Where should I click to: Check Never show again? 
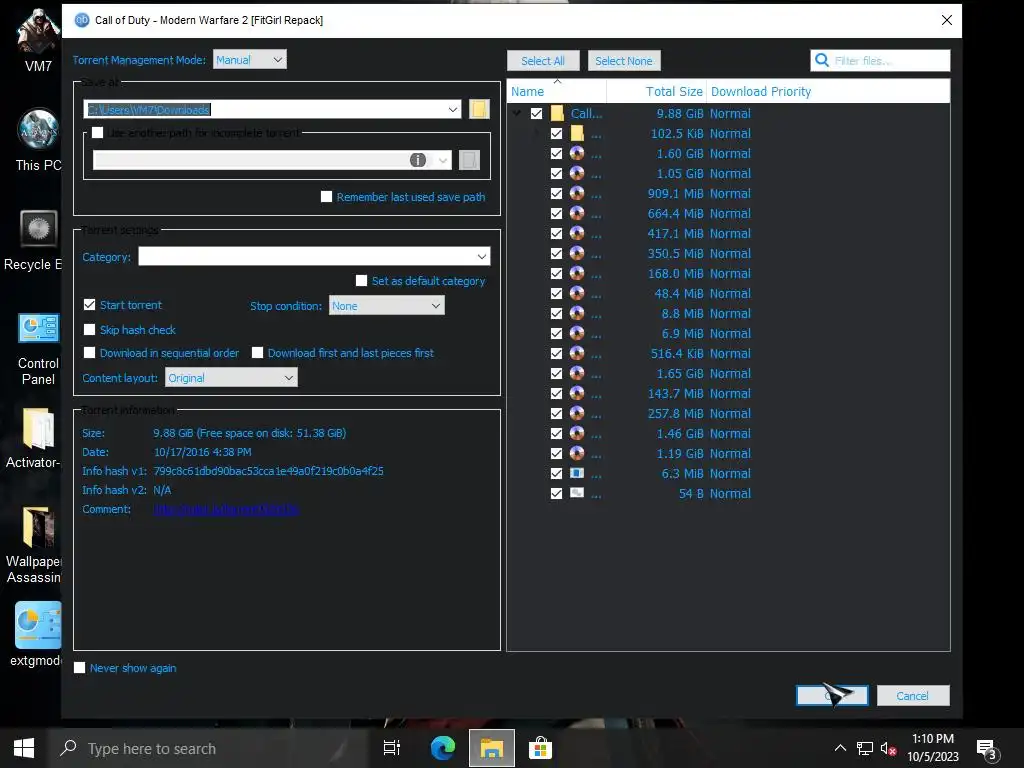click(80, 667)
